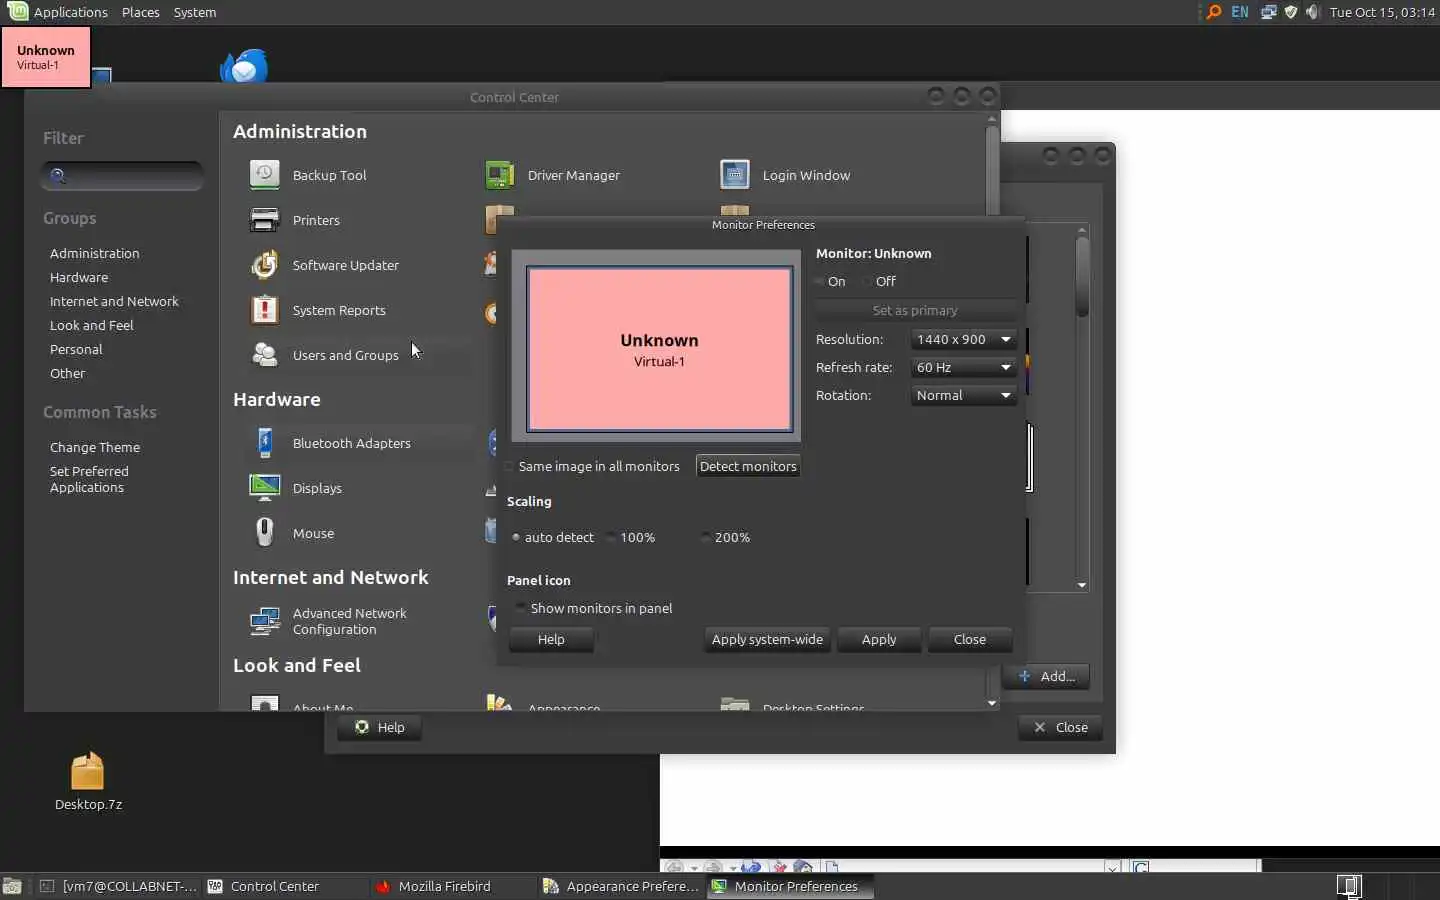The width and height of the screenshot is (1440, 900).
Task: Switch to Monitor Preferences taskbar entry
Action: pyautogui.click(x=790, y=886)
